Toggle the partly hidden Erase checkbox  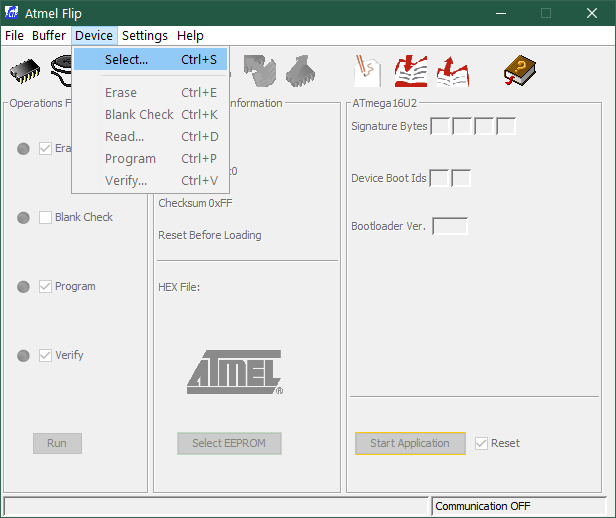pos(45,148)
